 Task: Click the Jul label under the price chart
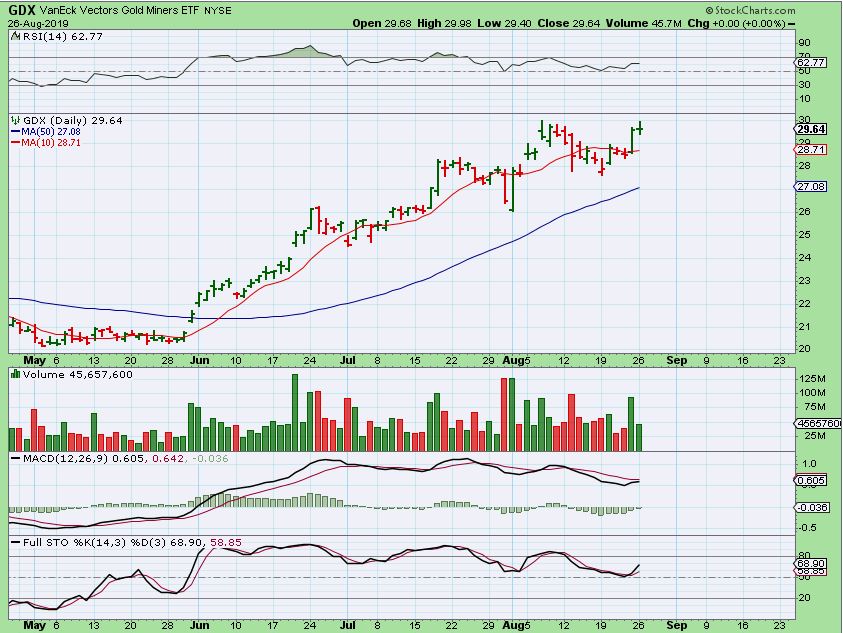(348, 360)
